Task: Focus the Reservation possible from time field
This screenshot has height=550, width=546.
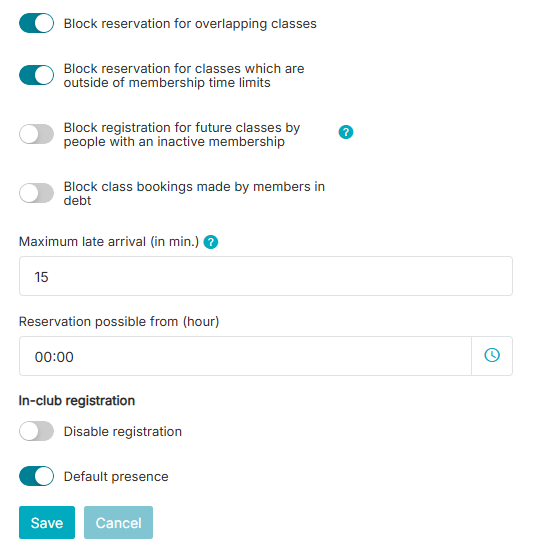Action: pyautogui.click(x=245, y=356)
